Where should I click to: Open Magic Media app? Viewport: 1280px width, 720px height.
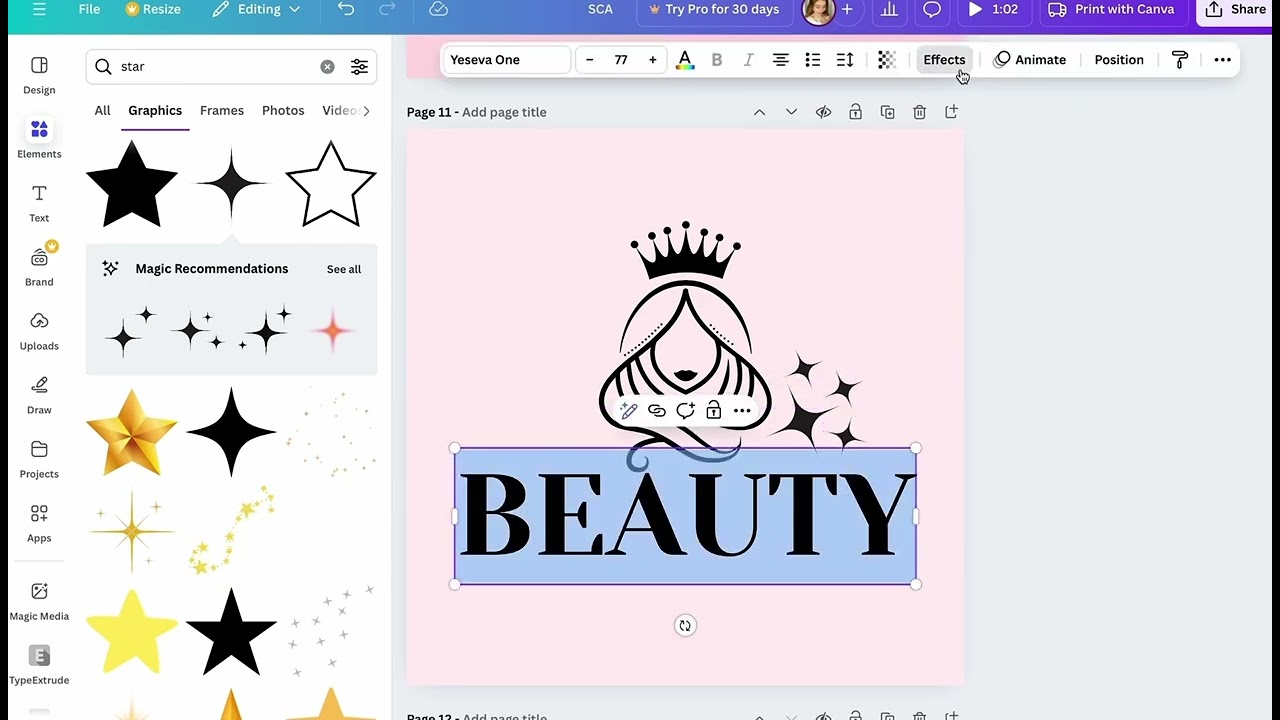click(x=39, y=602)
